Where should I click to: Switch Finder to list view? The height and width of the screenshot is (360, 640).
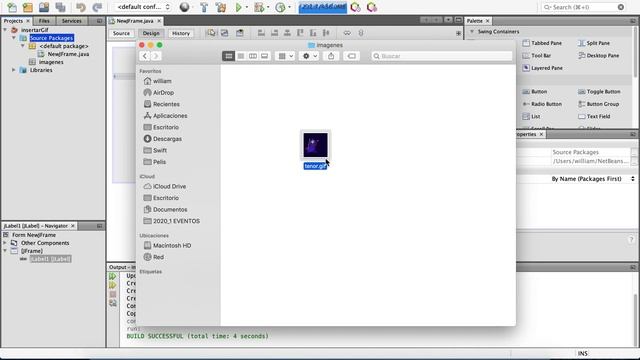coord(241,56)
